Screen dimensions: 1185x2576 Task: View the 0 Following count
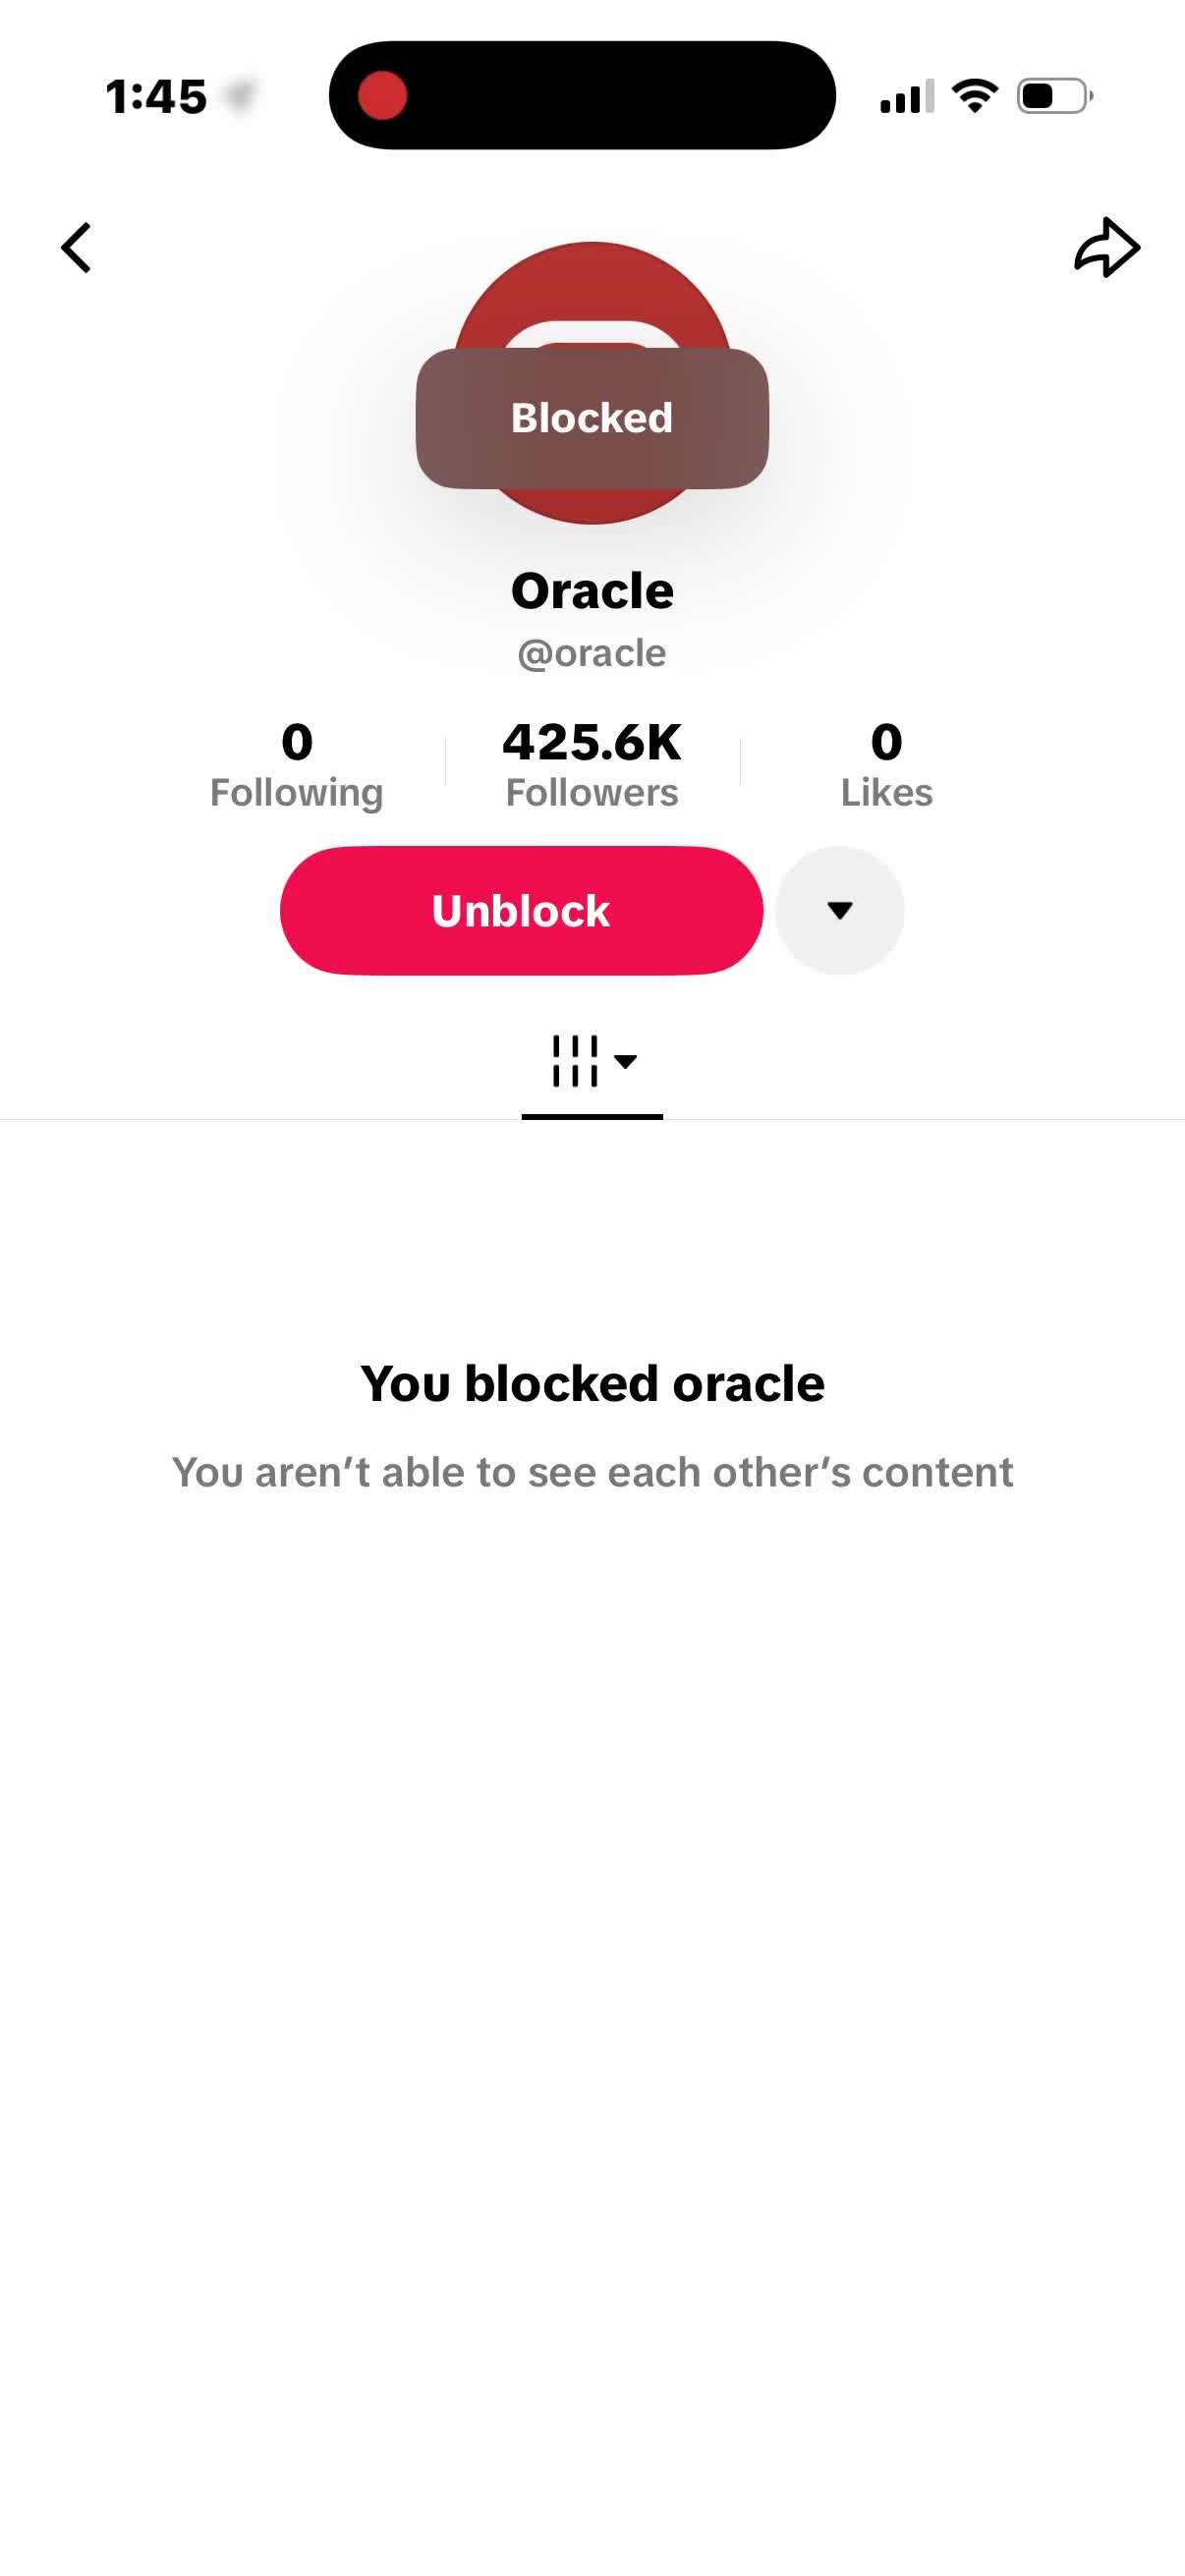[296, 765]
